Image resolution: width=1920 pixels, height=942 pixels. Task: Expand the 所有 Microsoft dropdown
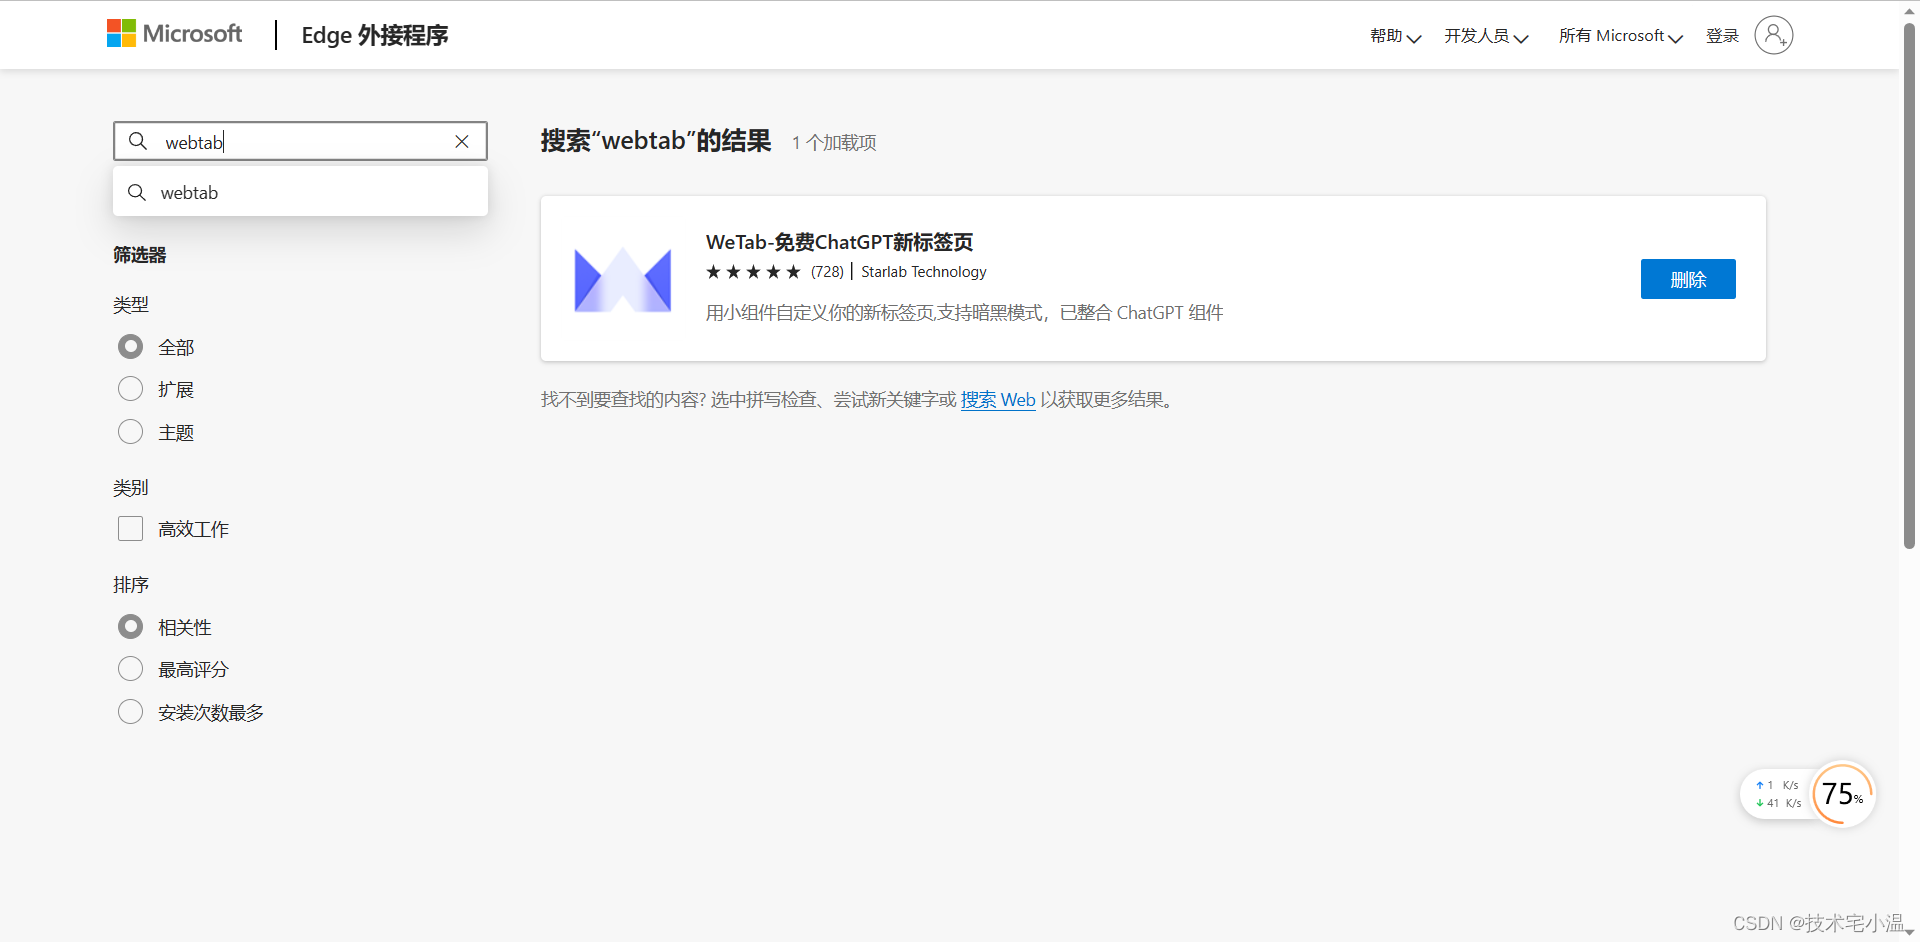[1621, 36]
